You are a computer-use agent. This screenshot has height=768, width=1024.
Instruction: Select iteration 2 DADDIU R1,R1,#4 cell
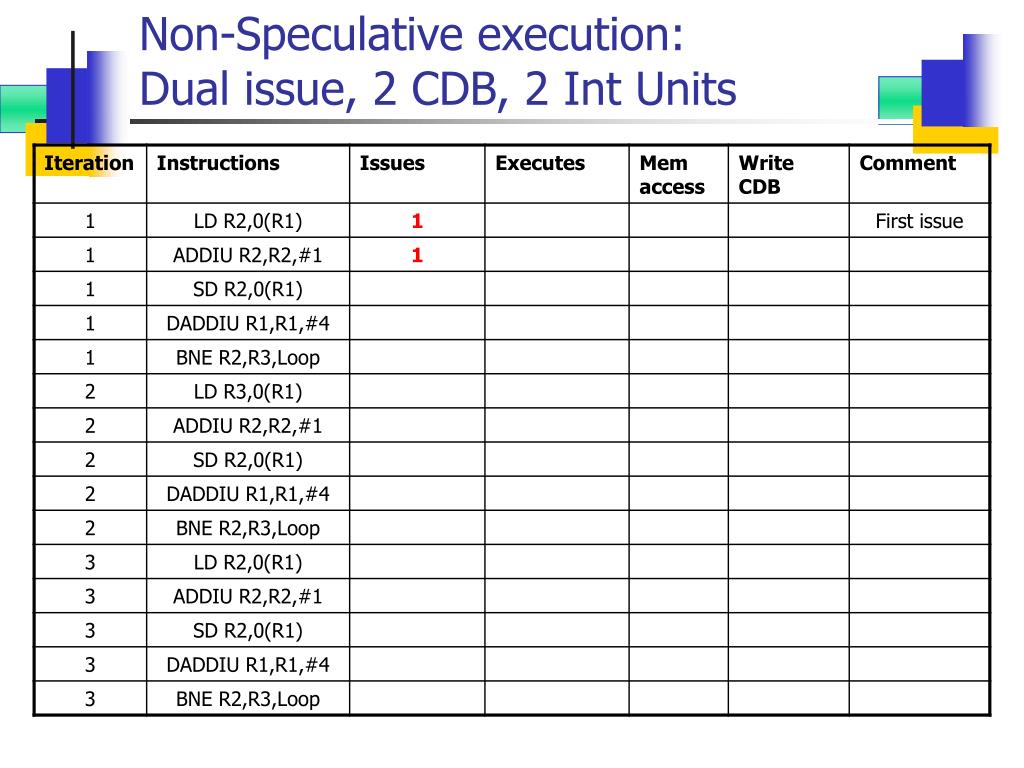248,494
